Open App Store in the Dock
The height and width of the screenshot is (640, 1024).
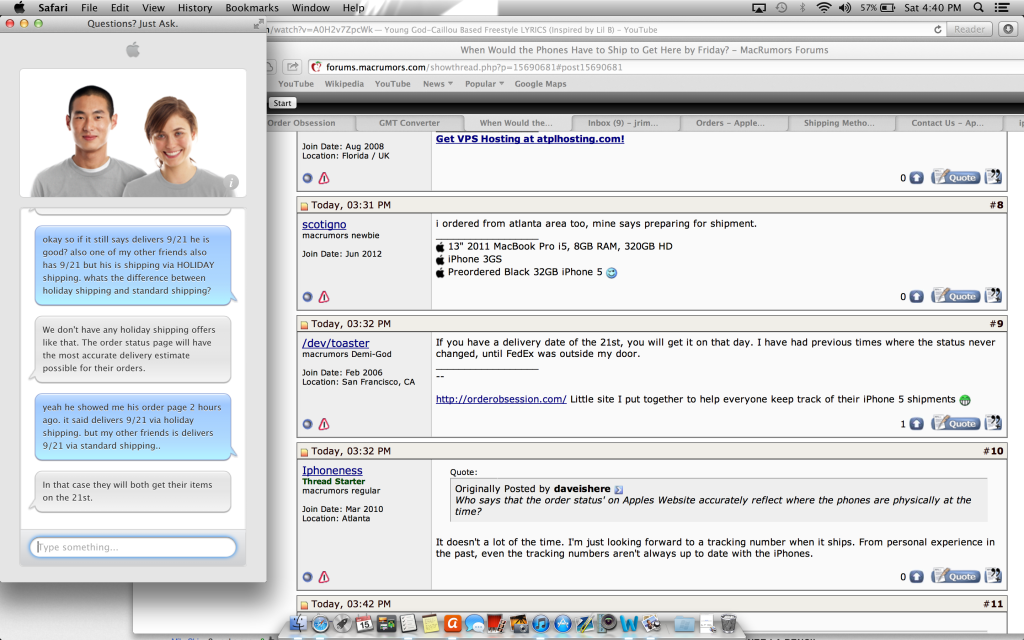(x=563, y=624)
